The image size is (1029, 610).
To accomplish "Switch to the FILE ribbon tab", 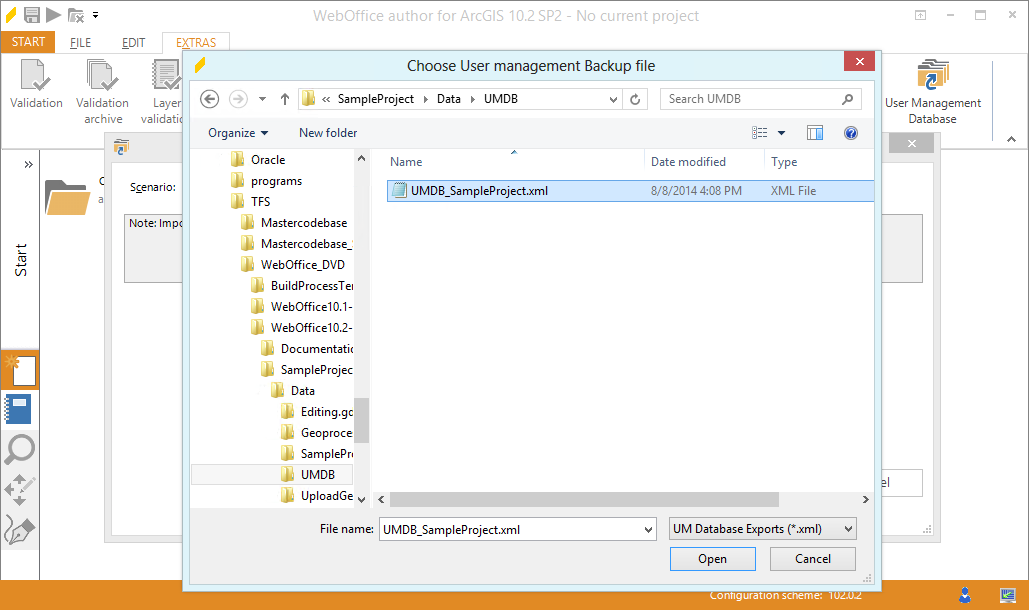I will (x=82, y=42).
